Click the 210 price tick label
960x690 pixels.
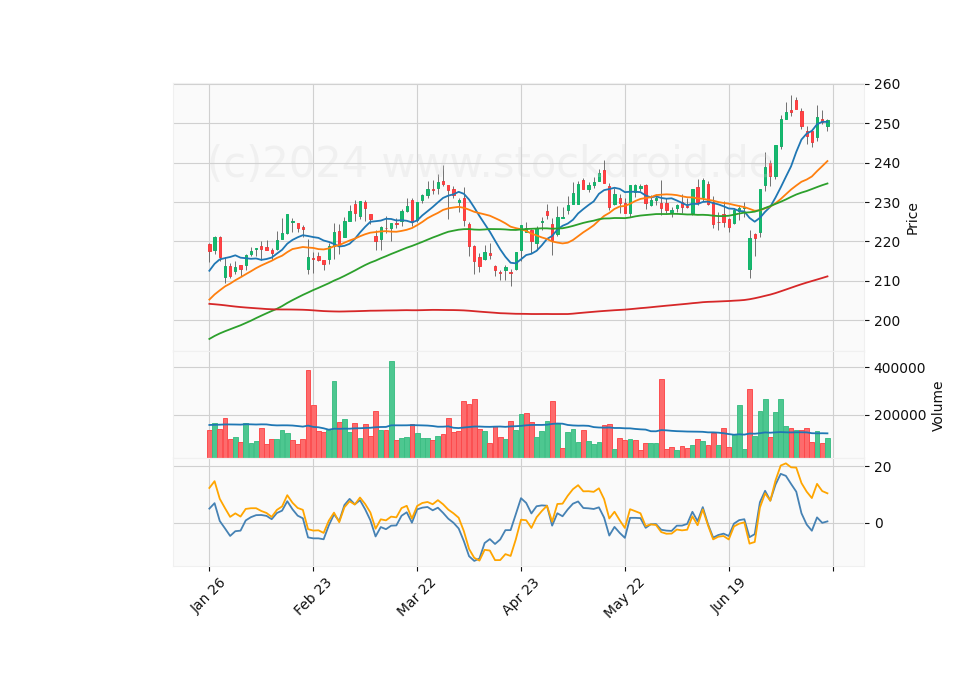887,282
